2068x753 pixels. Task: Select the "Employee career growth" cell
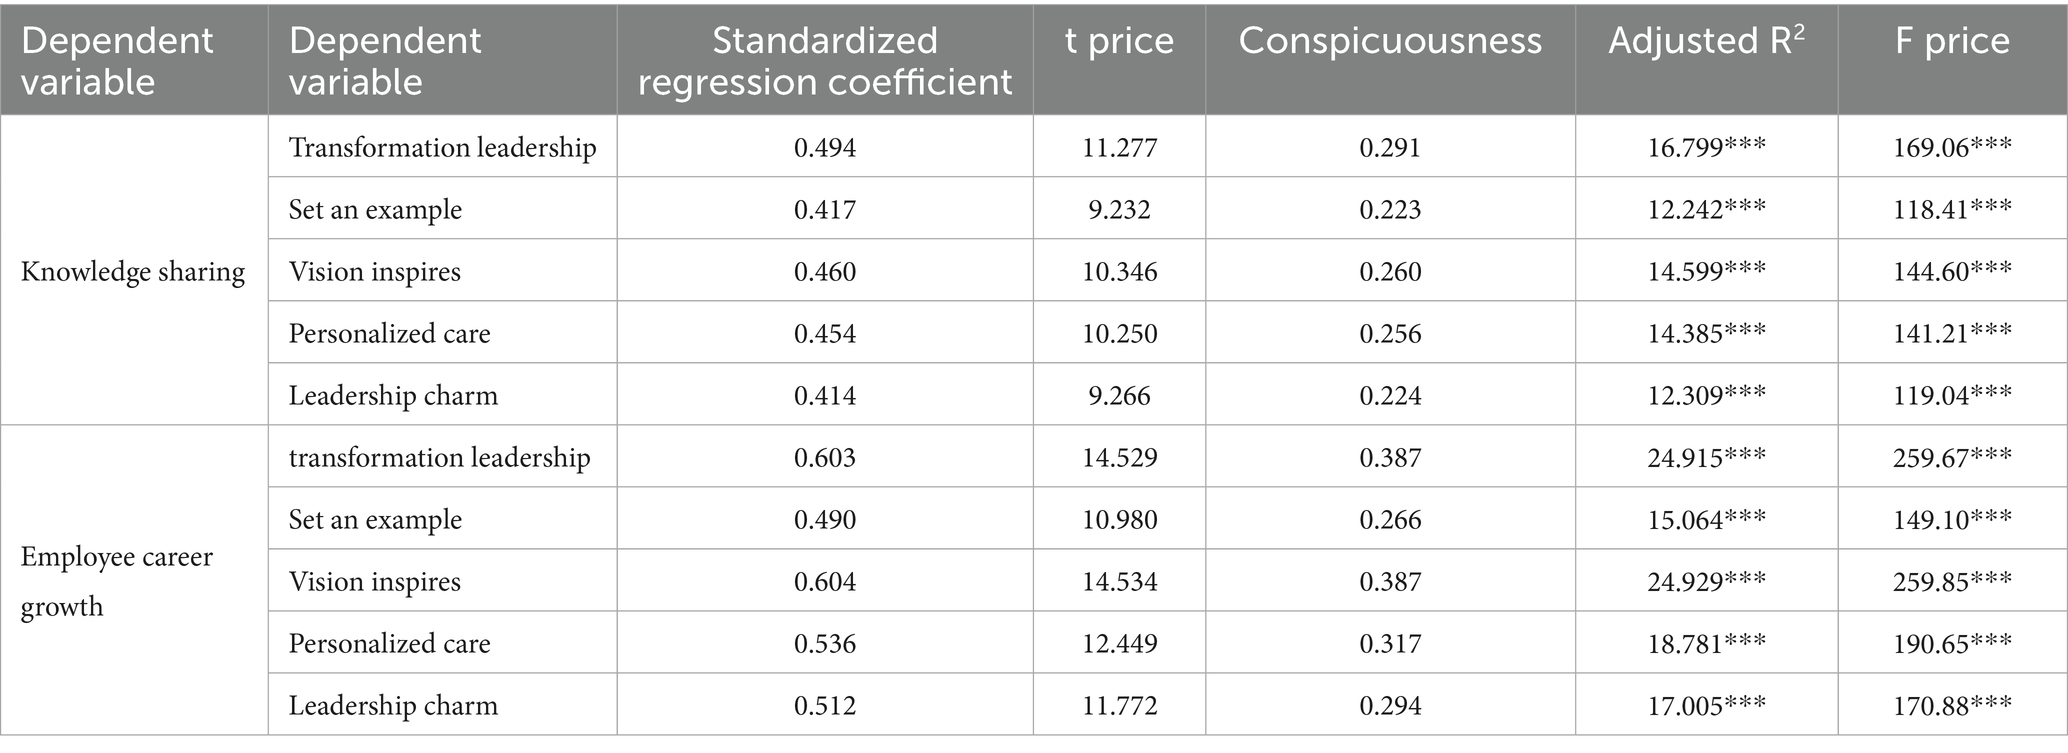[117, 581]
